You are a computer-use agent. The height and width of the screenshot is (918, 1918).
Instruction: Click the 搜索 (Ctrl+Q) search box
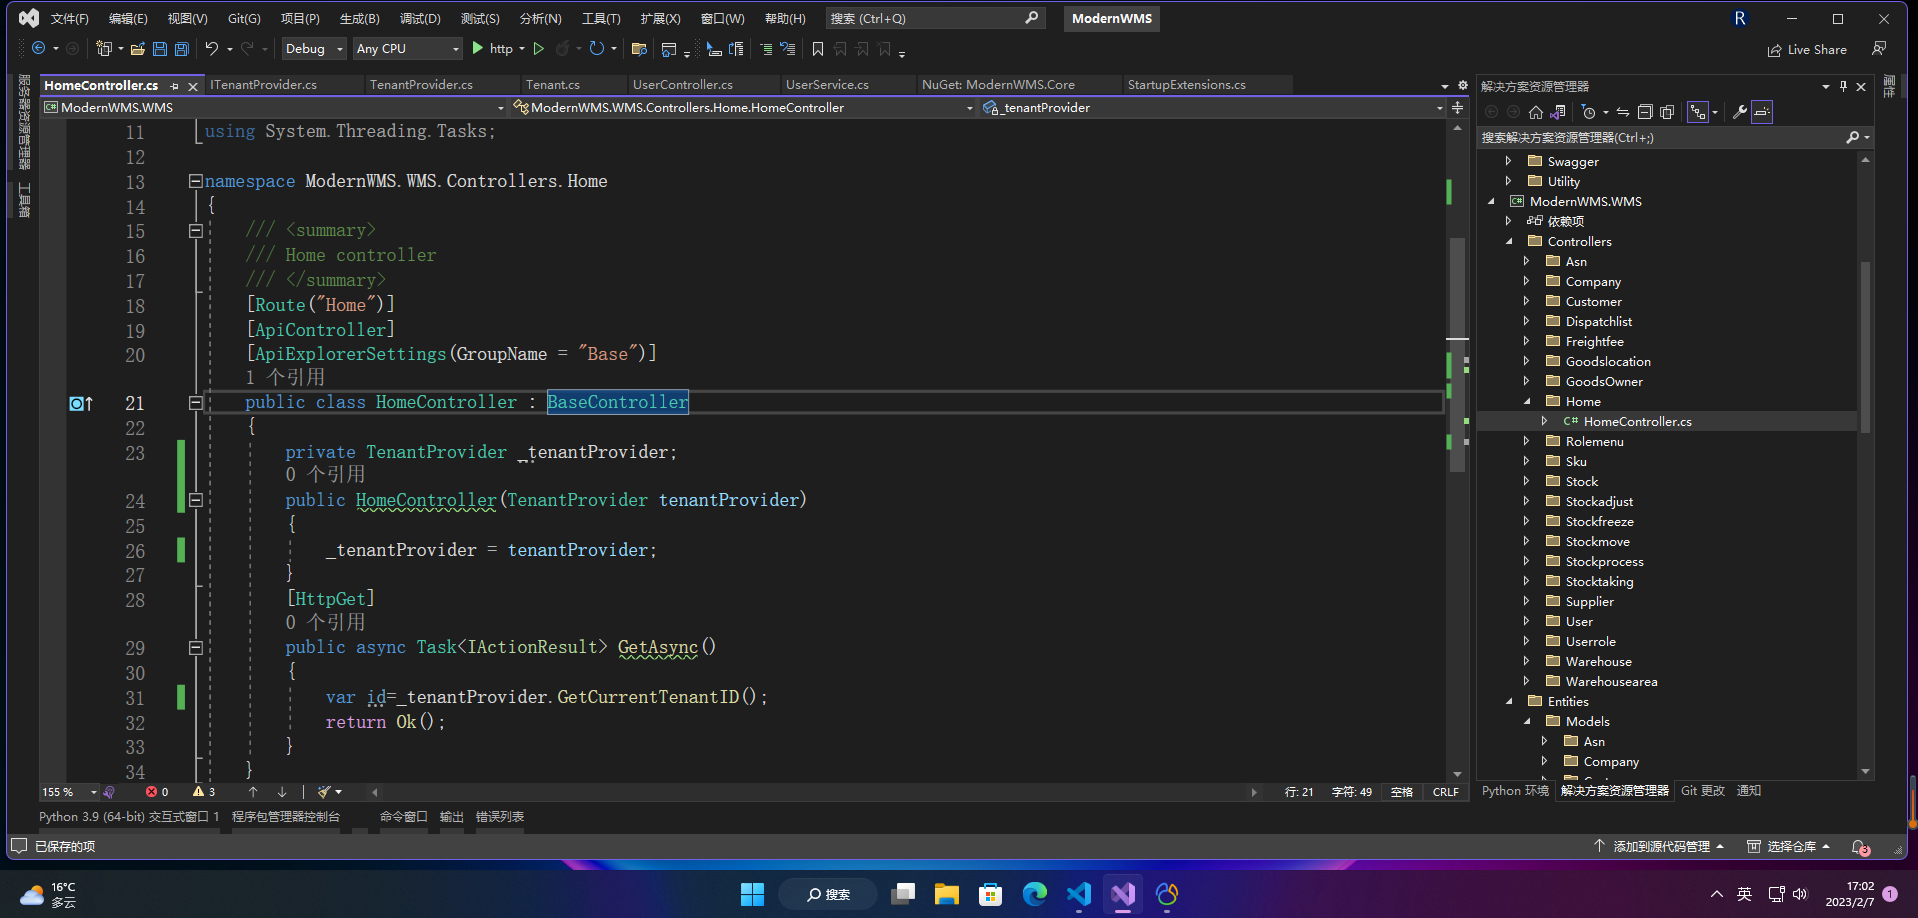point(936,18)
